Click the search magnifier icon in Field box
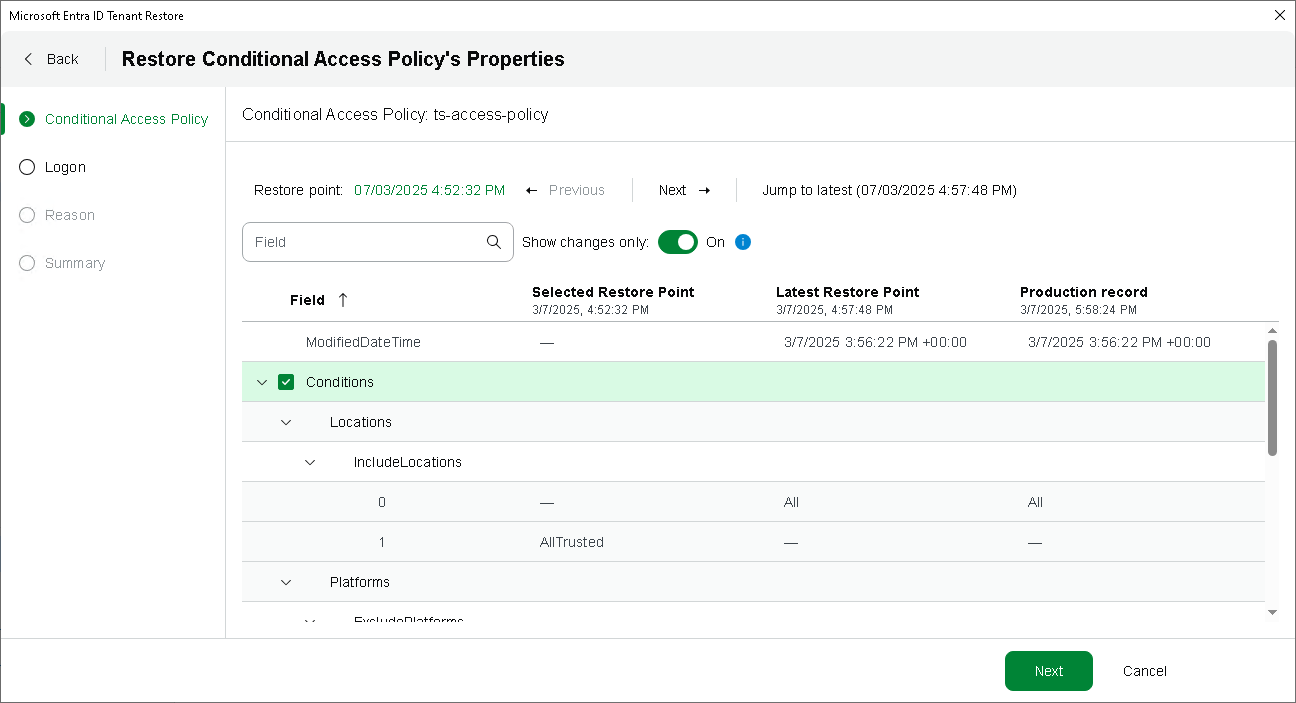Screen dimensions: 1296x703 (x=494, y=242)
